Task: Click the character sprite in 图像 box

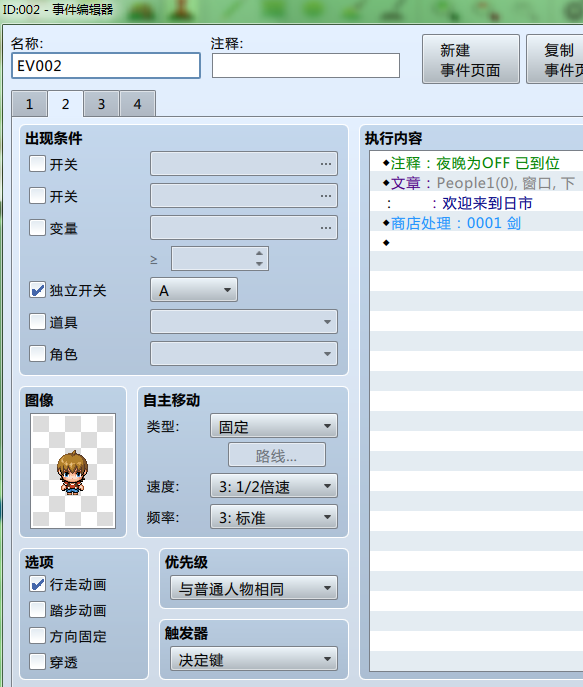Action: [x=73, y=471]
